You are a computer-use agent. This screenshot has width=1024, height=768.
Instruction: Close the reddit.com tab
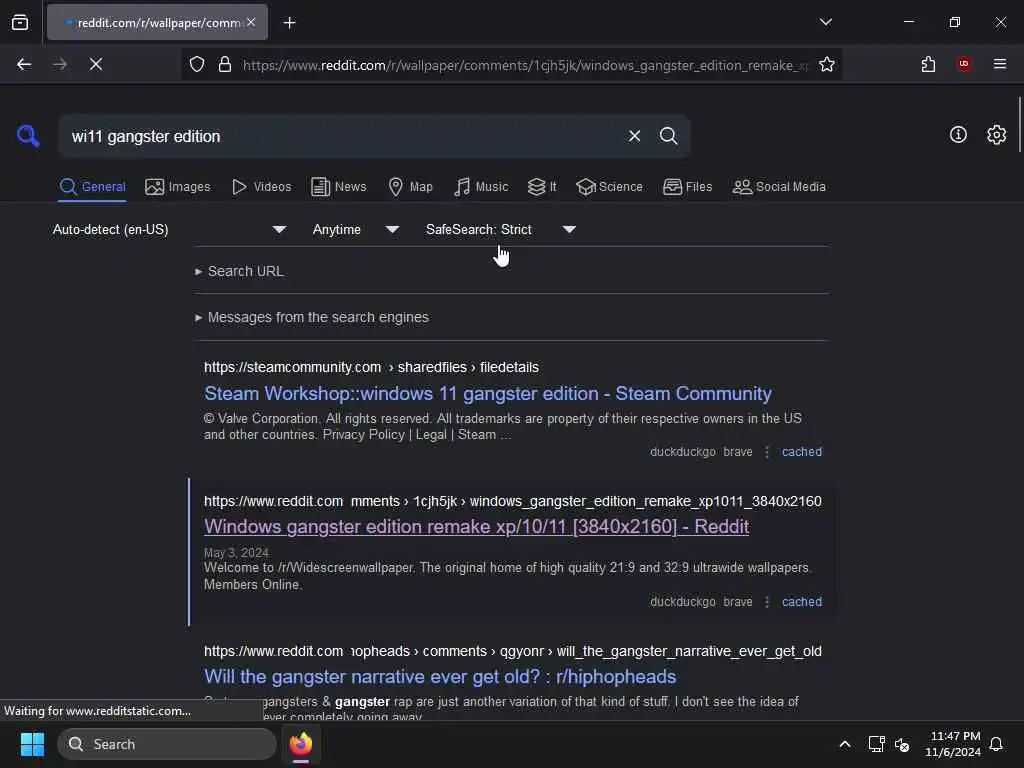(251, 22)
